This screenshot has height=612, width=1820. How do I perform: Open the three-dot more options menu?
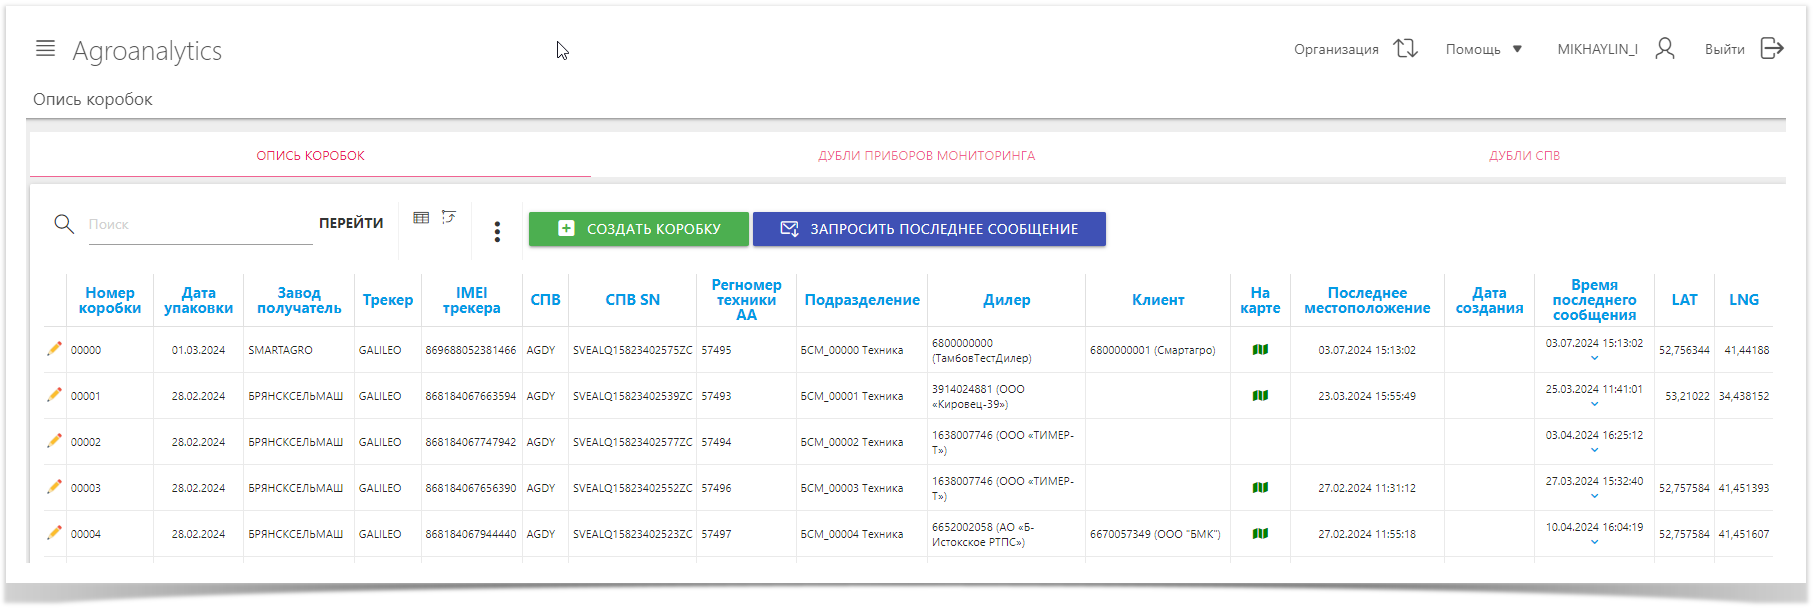tap(497, 232)
